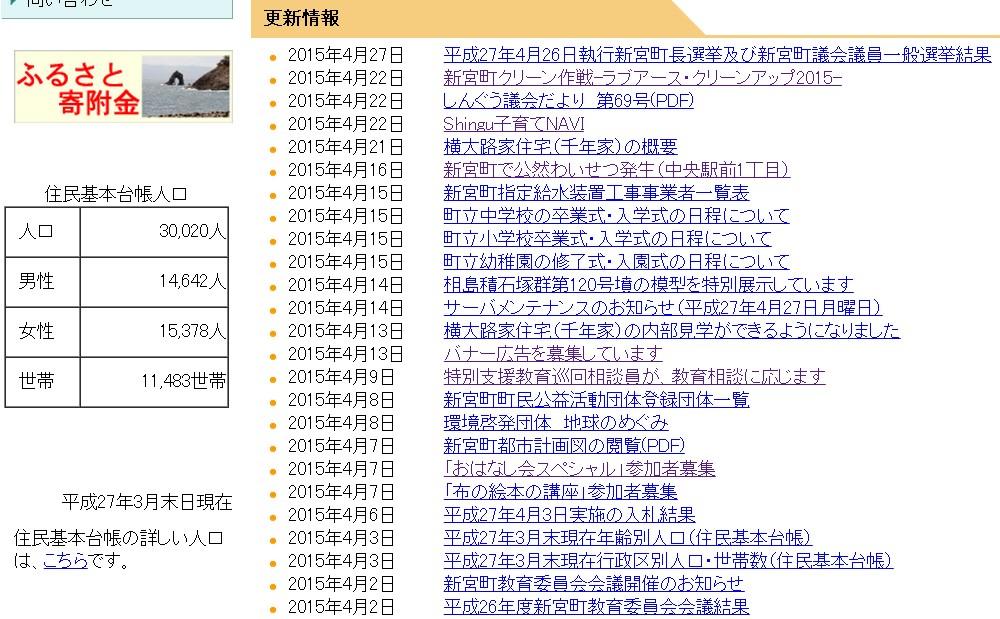Screen dimensions: 1000x619
Task: Open 環境啓発団体 地球のめぐみ link
Action: point(555,423)
